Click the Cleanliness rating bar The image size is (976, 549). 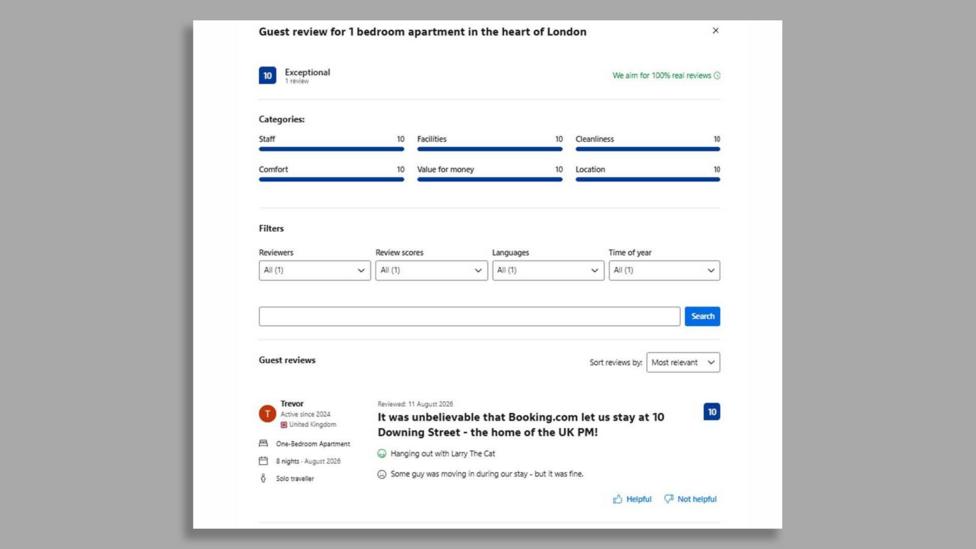coord(648,149)
